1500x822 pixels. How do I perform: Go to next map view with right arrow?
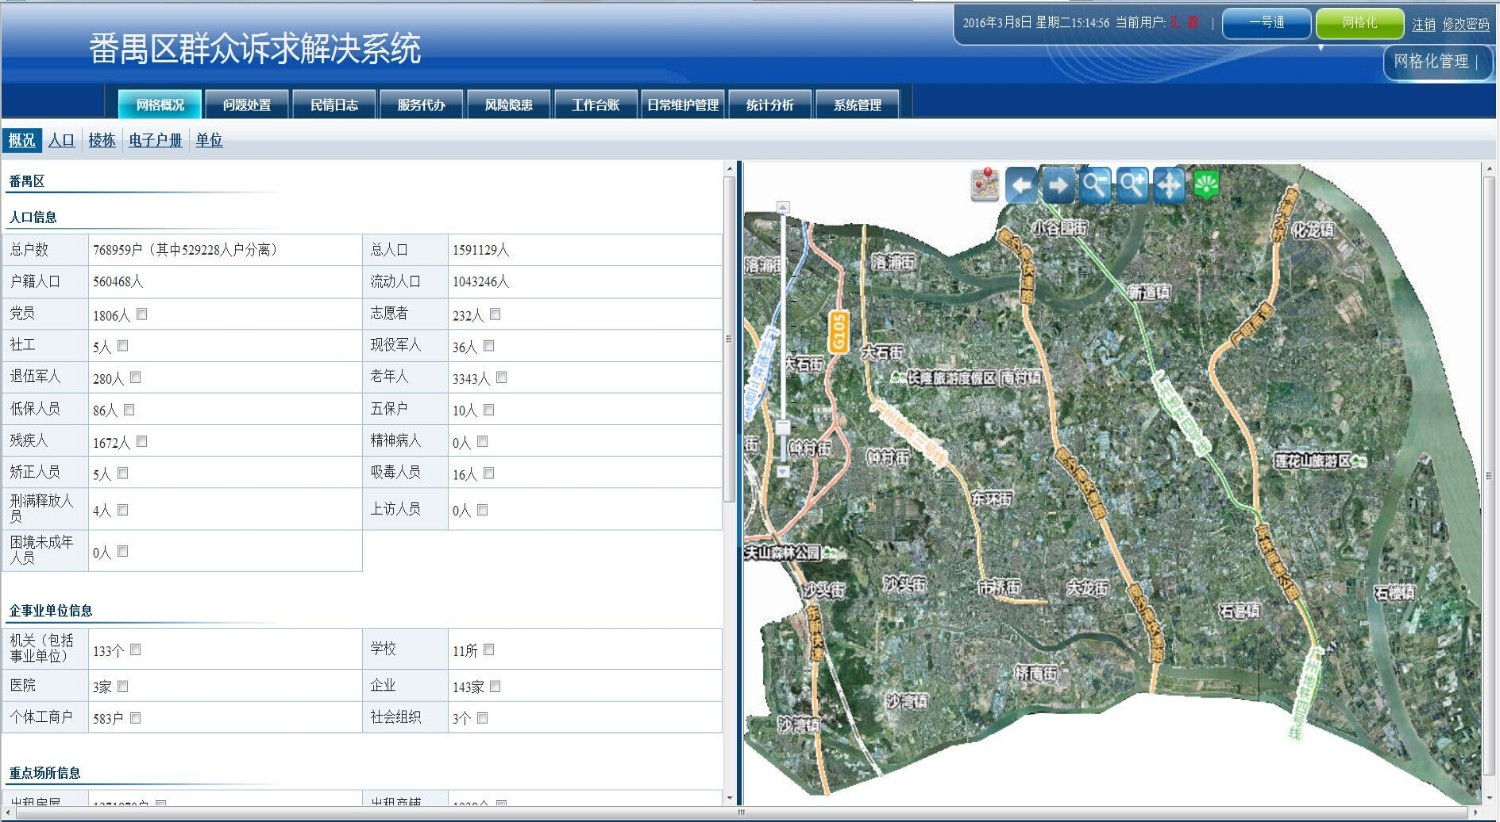(x=1058, y=185)
